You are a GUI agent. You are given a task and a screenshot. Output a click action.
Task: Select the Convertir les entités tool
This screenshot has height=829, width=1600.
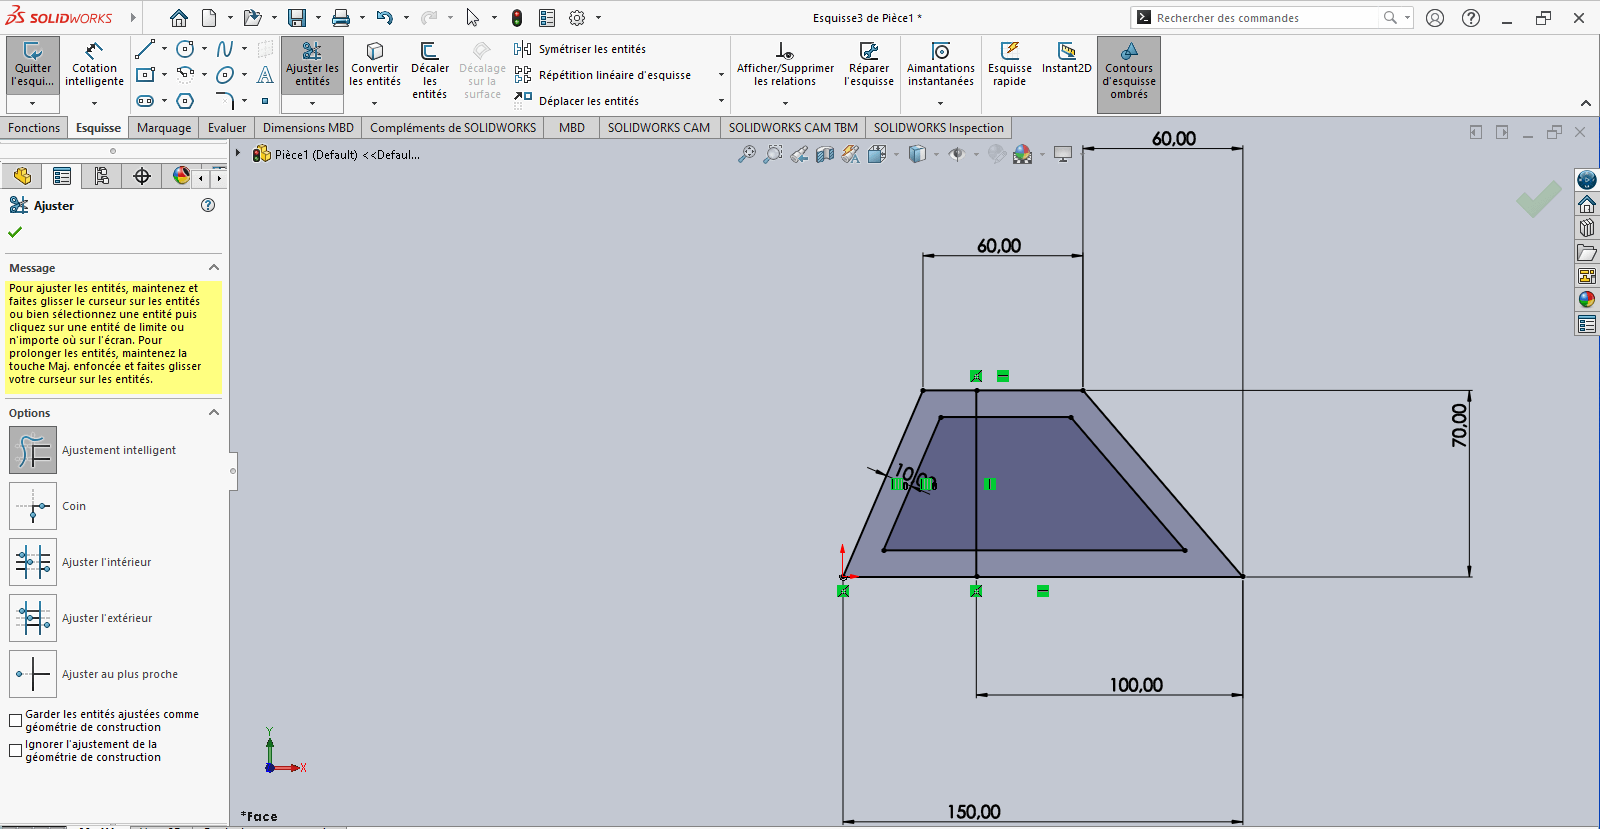375,66
